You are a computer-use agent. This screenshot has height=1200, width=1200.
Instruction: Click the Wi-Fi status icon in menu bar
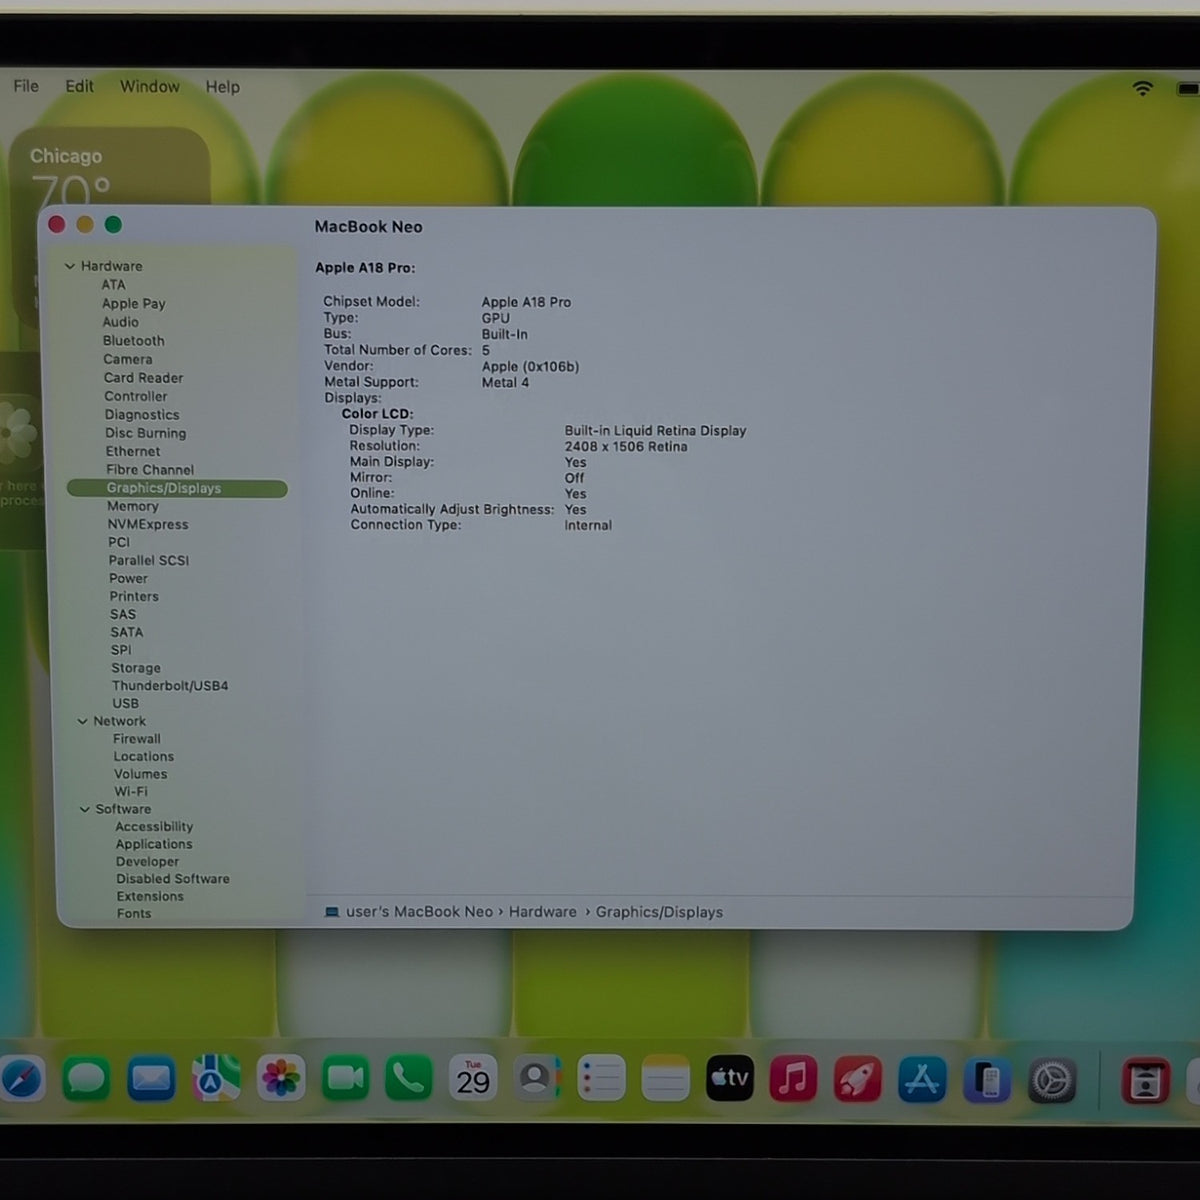pos(1142,88)
